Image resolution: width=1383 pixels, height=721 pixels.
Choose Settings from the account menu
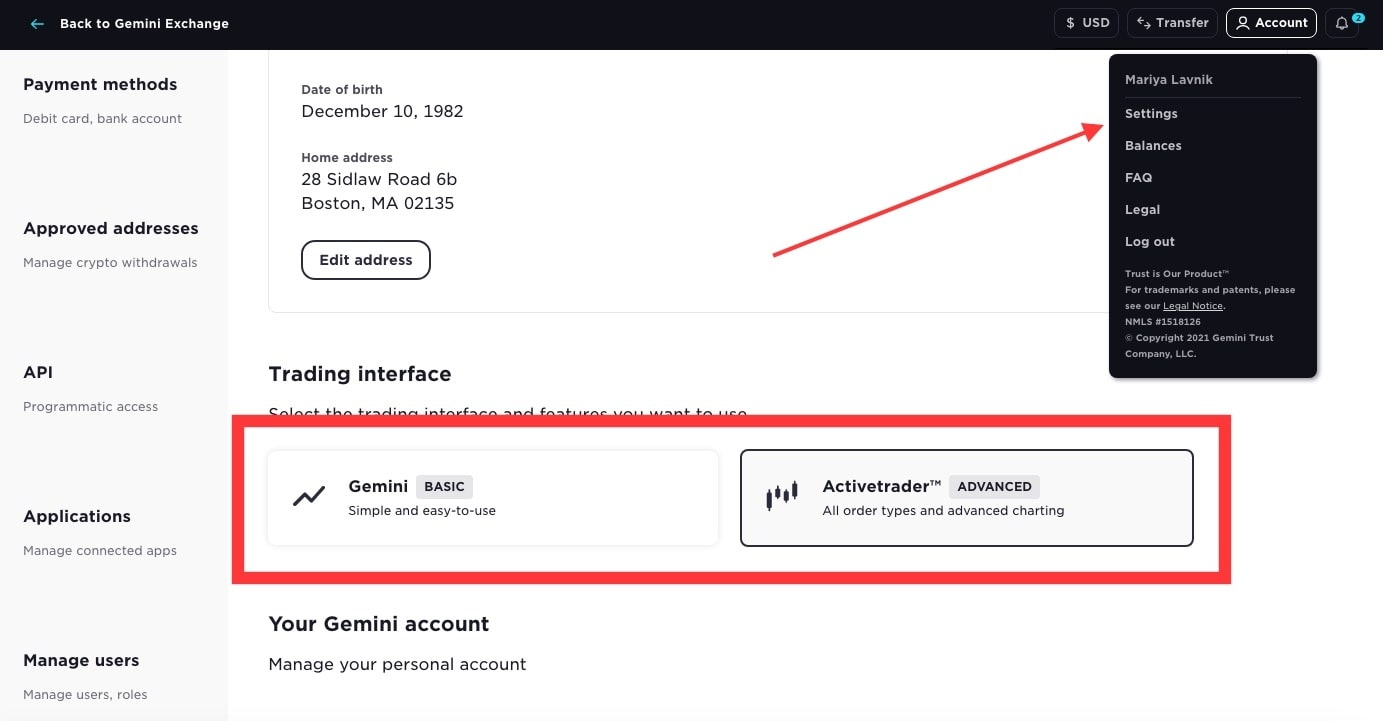1150,113
